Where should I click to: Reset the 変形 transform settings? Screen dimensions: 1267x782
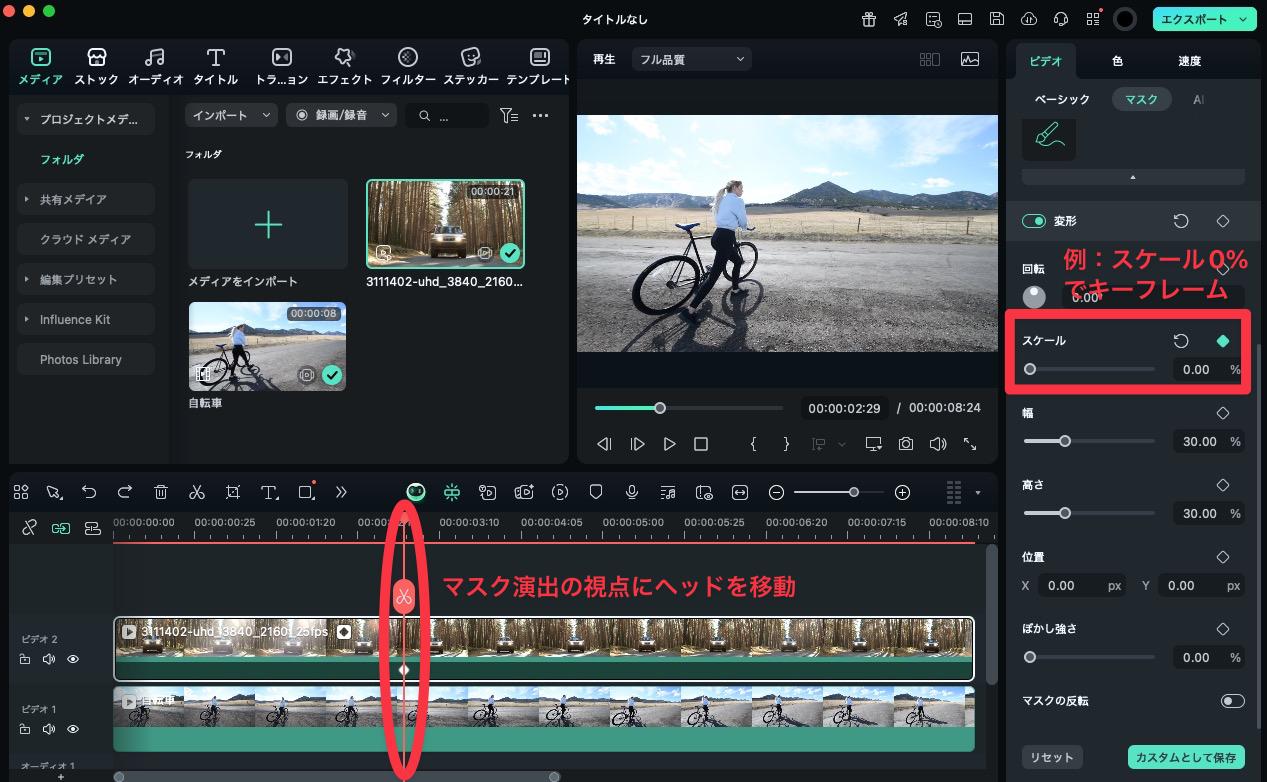1180,221
